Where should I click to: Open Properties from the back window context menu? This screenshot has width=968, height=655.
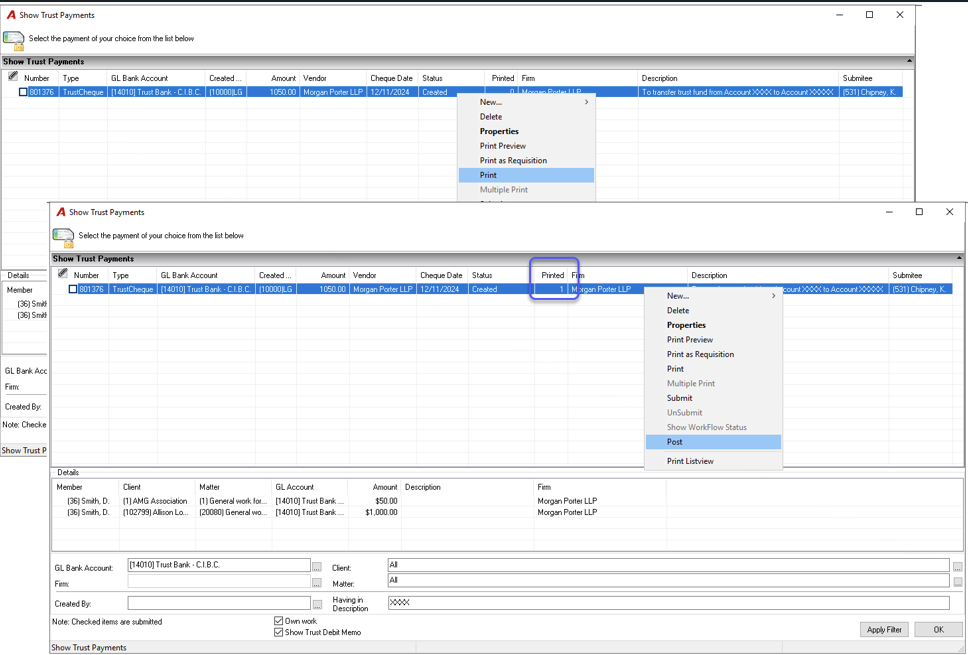[527, 131]
